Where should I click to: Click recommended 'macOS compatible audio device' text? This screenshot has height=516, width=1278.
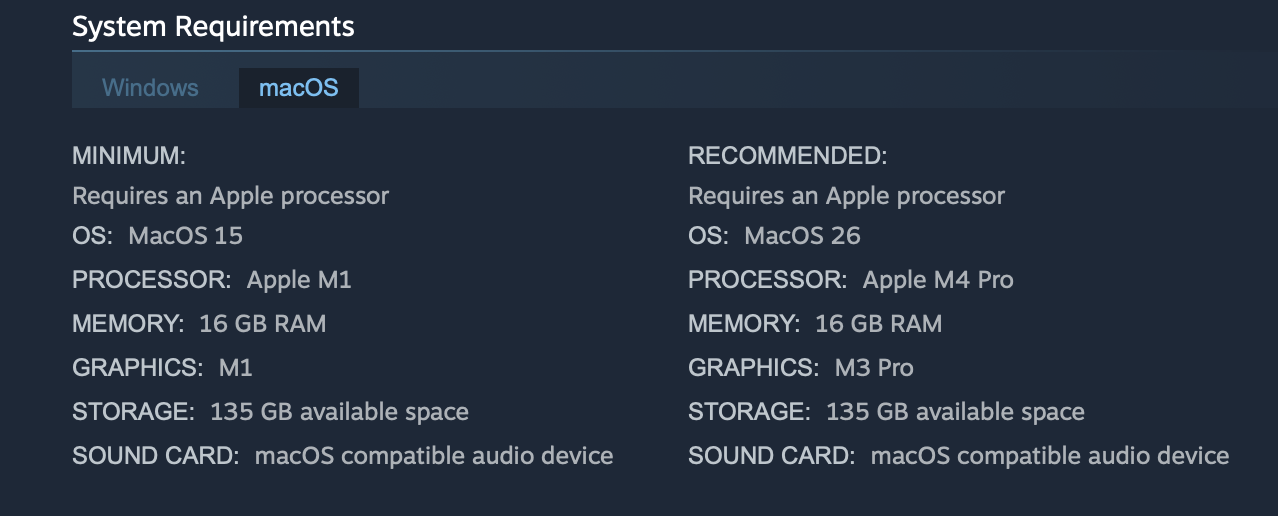point(1050,456)
